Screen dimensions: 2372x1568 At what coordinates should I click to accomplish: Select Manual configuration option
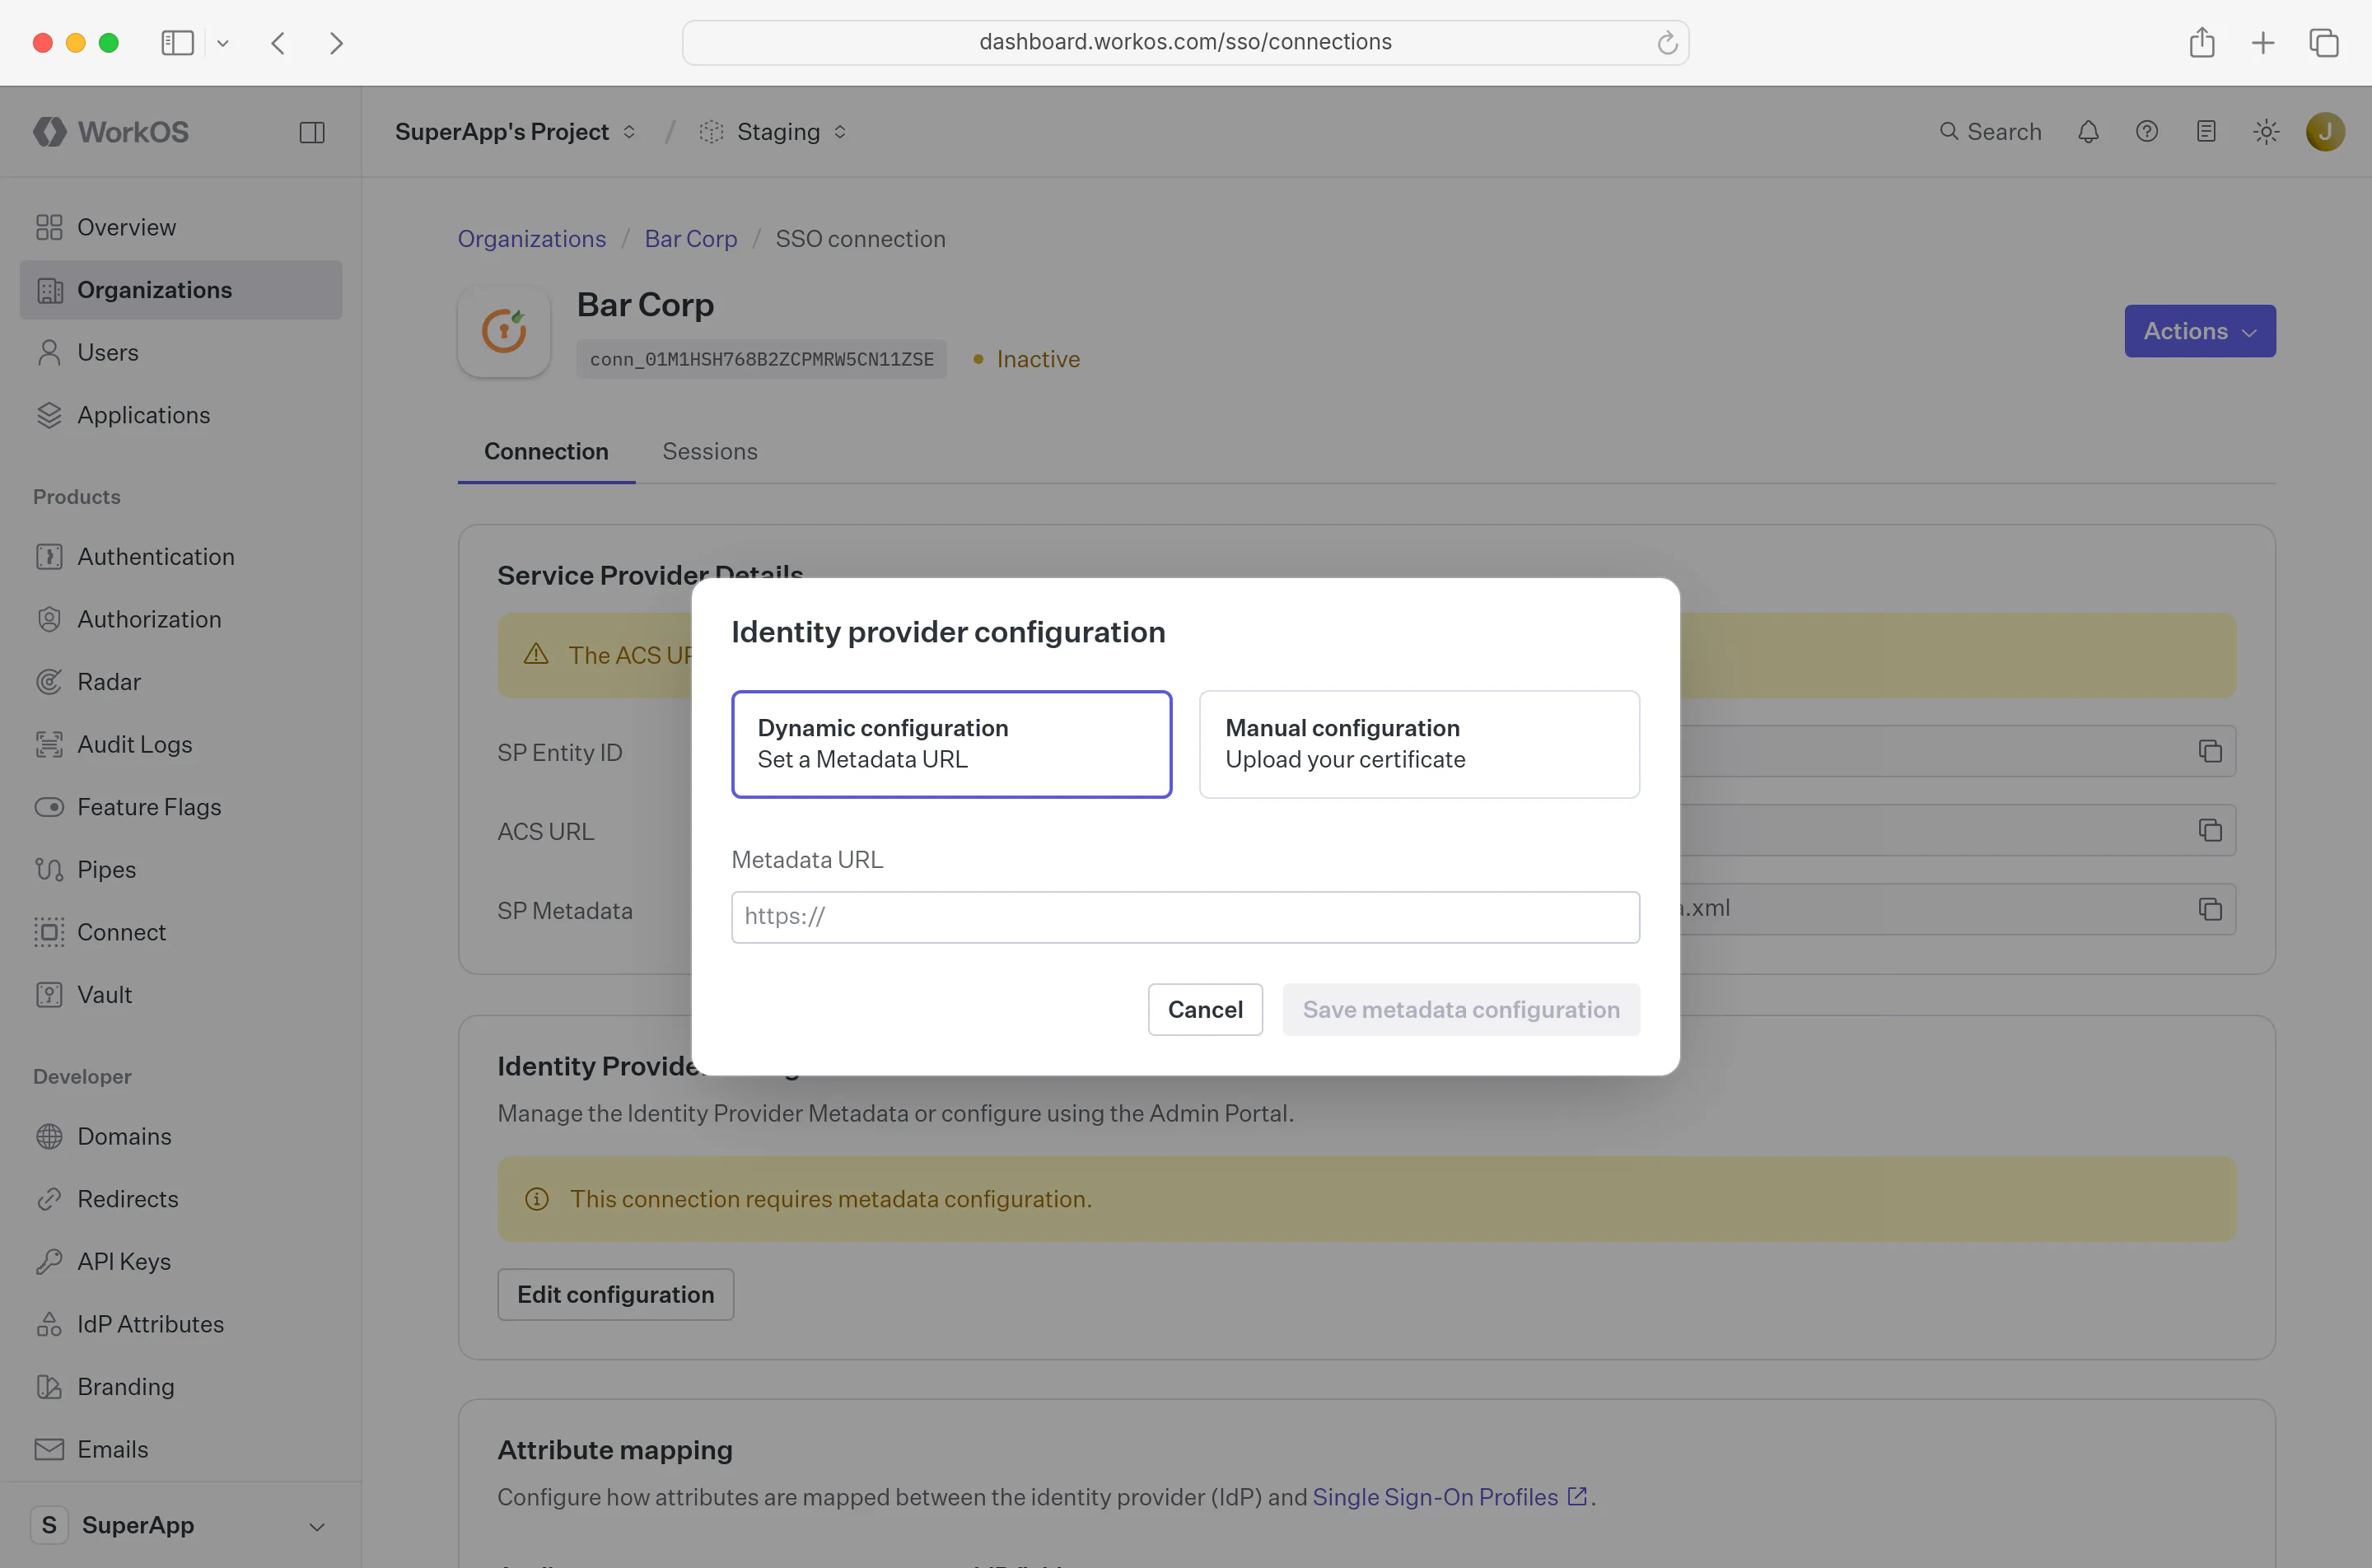[x=1419, y=744]
